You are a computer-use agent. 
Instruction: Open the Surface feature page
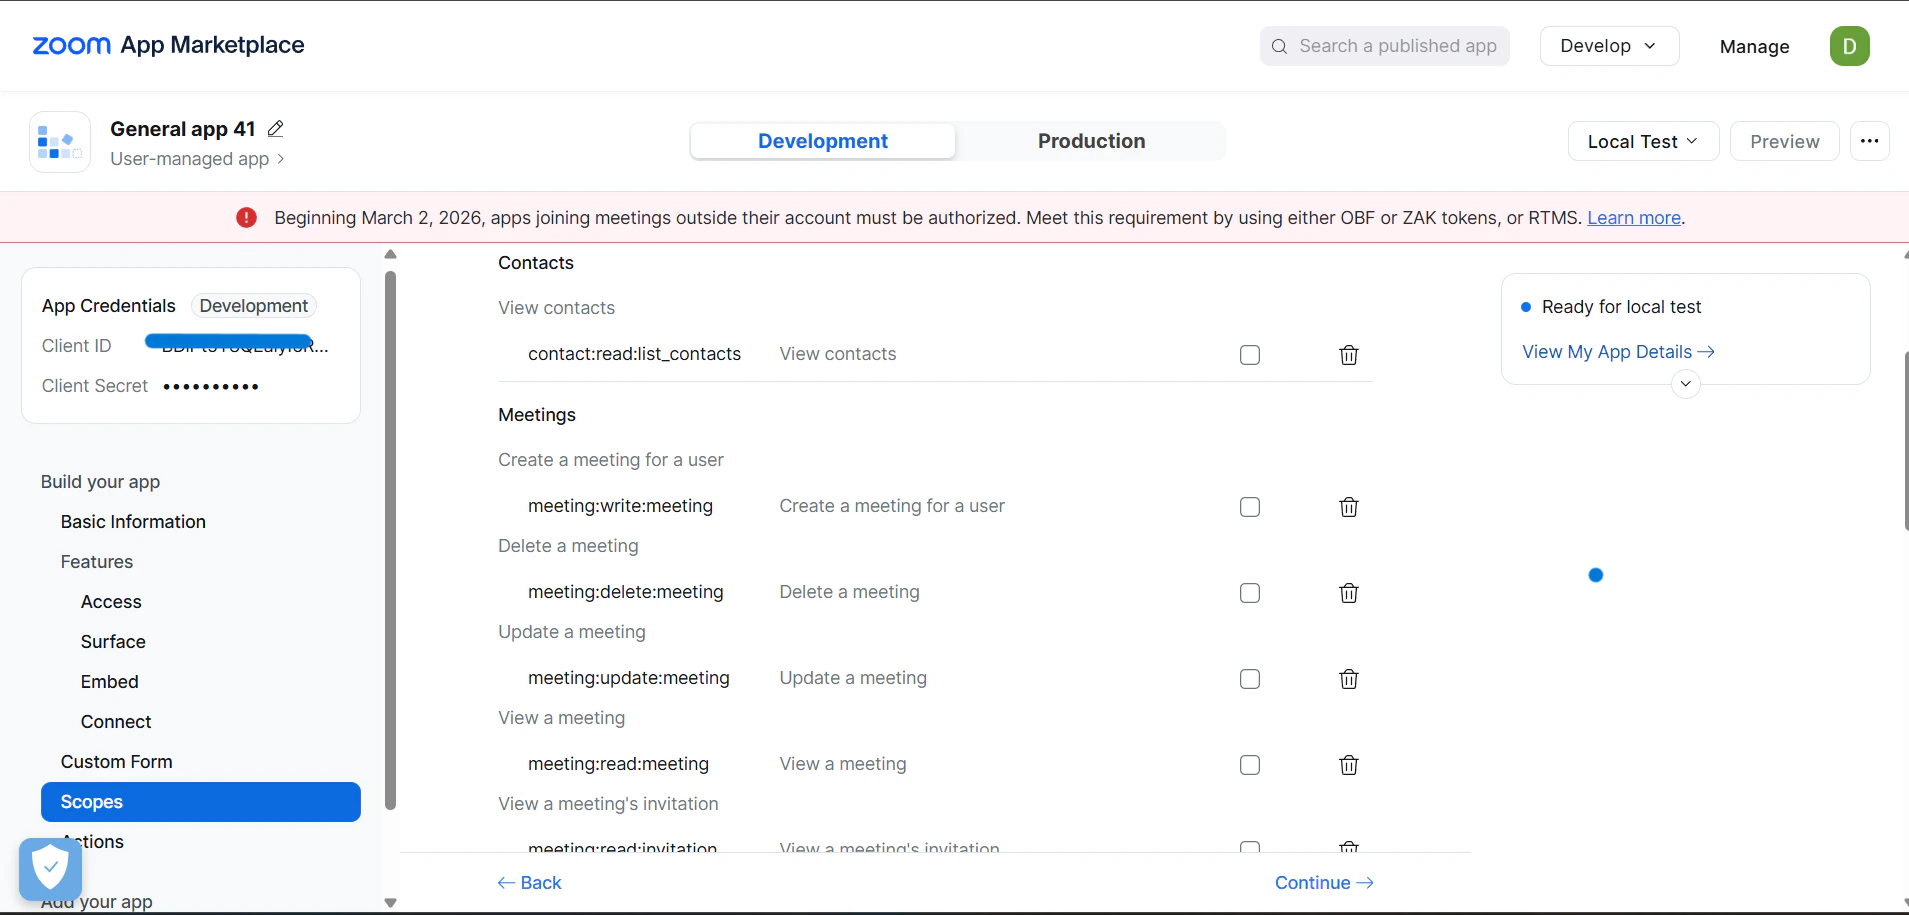[113, 642]
